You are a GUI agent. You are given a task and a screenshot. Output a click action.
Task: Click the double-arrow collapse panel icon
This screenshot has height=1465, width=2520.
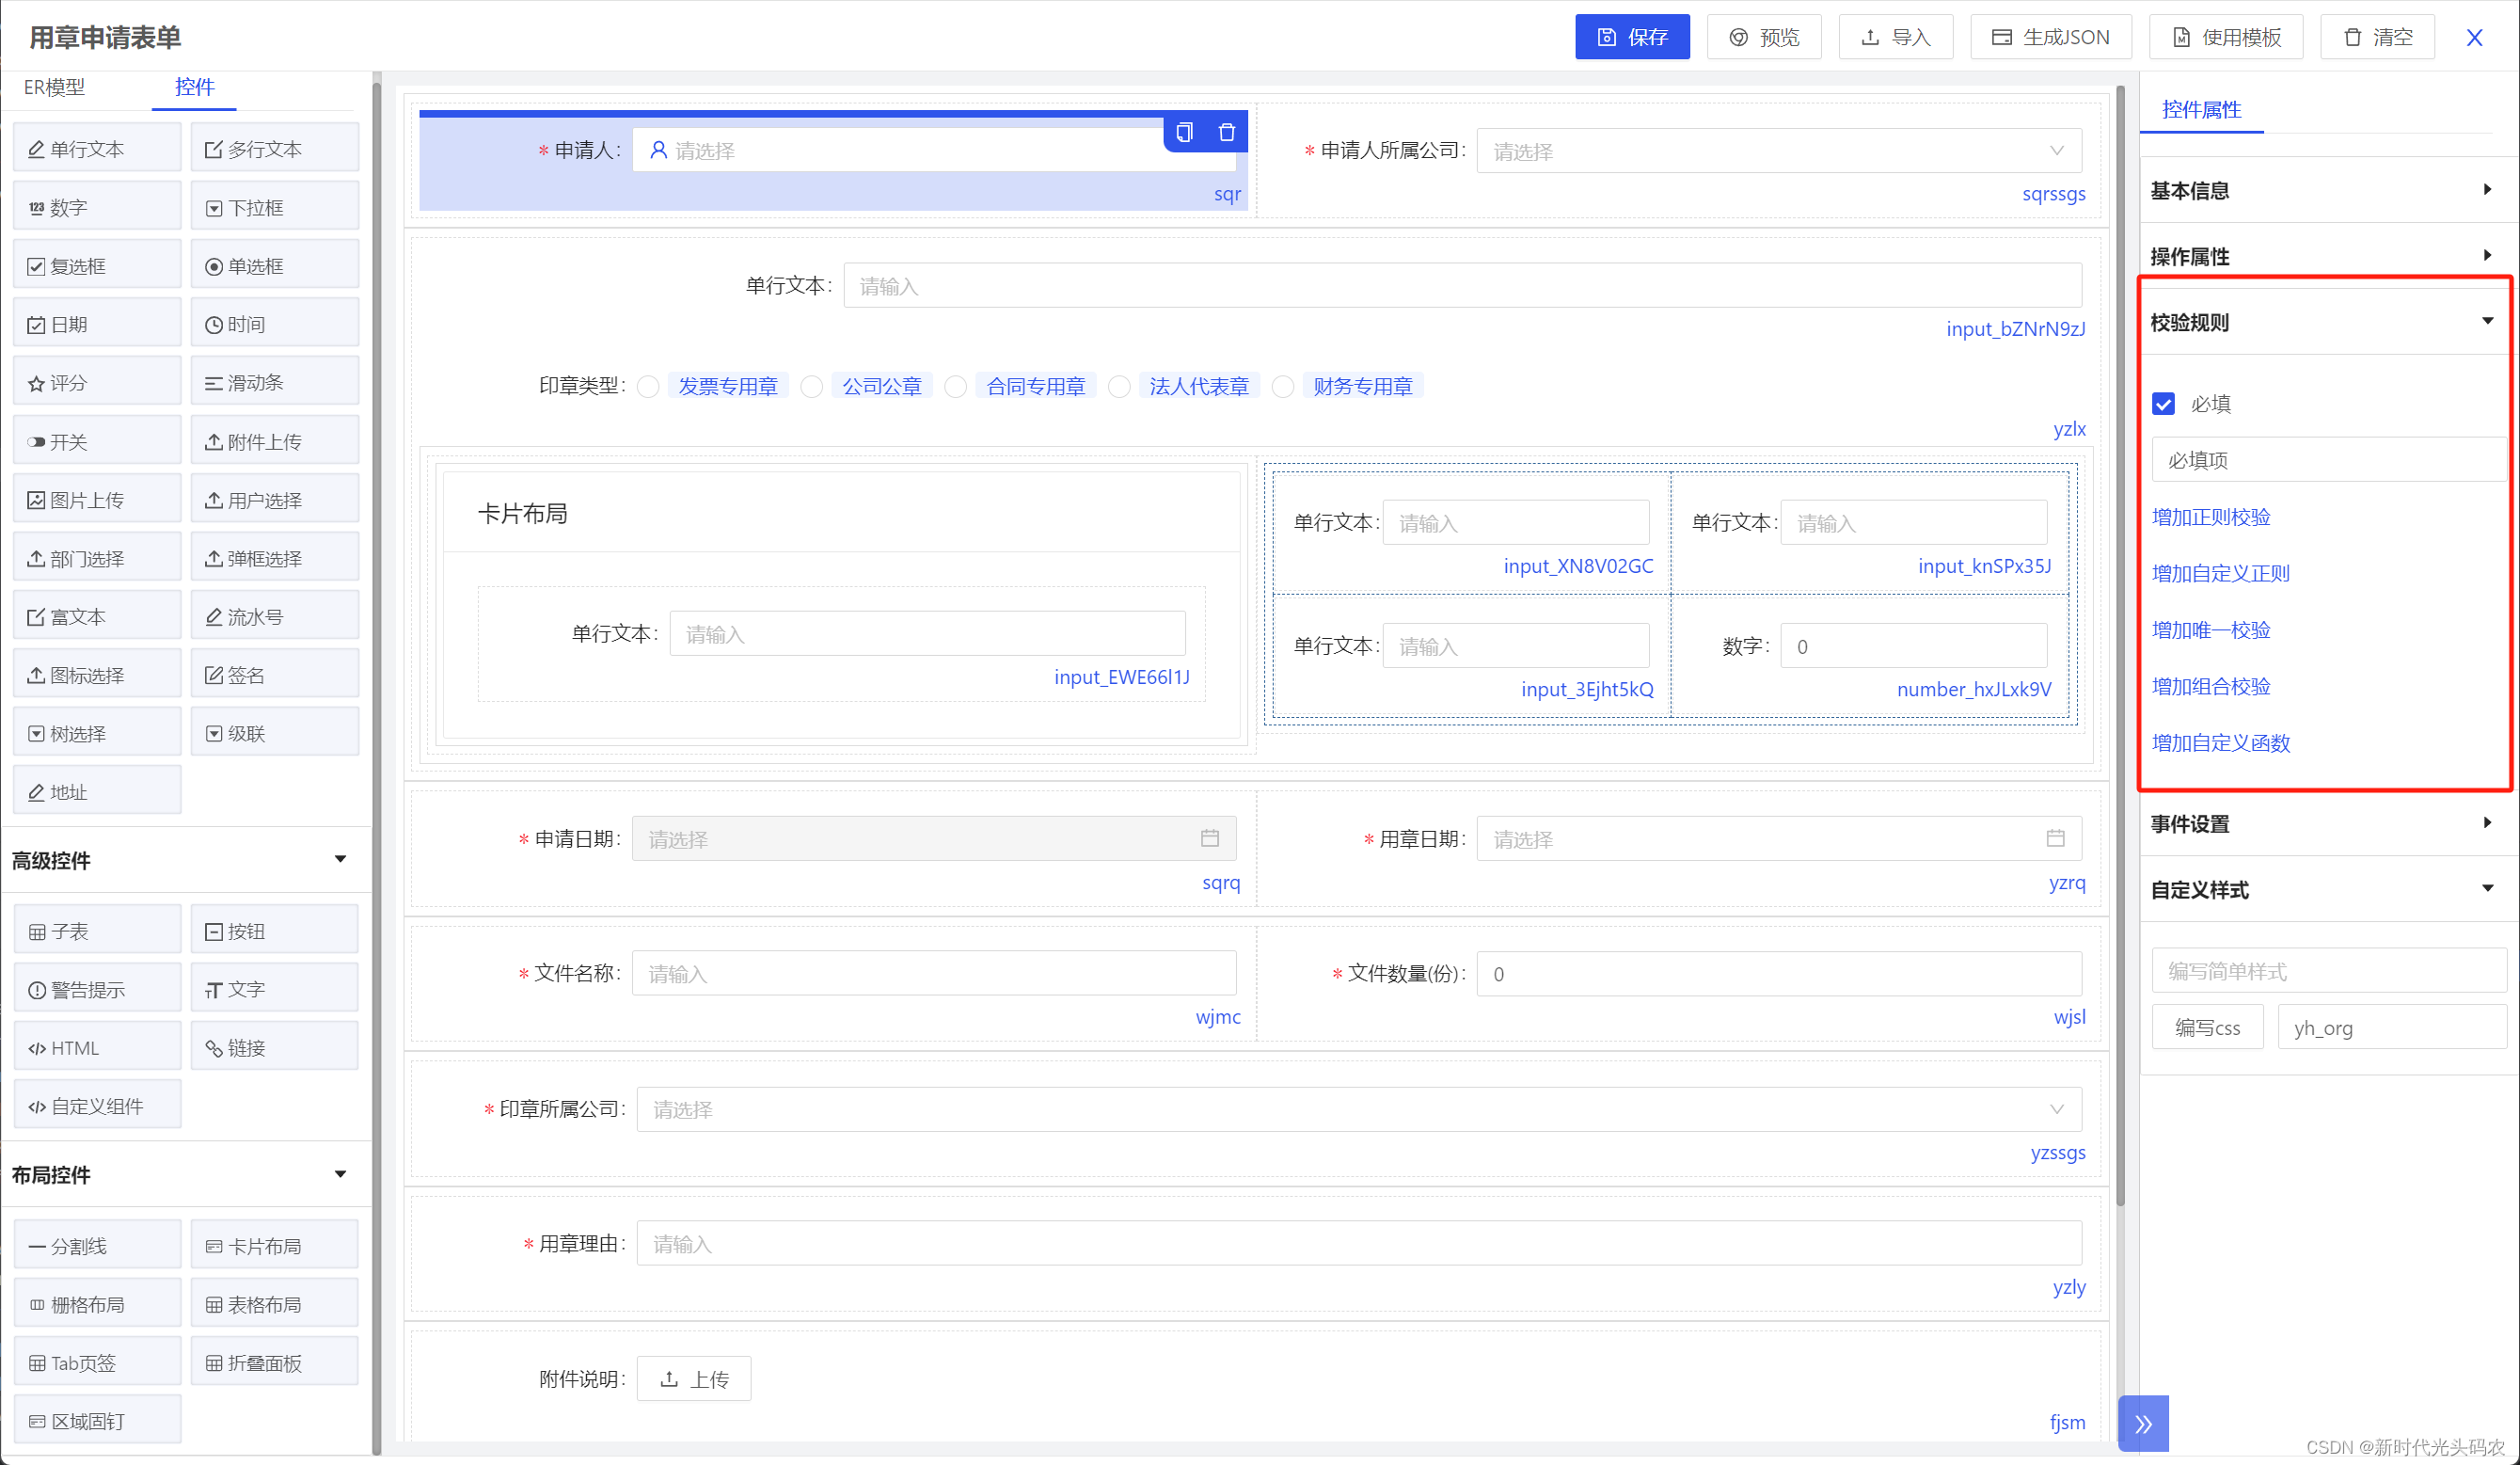pos(2142,1423)
